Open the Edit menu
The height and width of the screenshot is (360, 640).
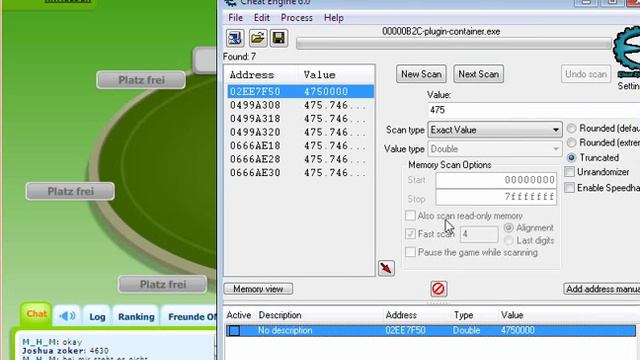point(262,18)
